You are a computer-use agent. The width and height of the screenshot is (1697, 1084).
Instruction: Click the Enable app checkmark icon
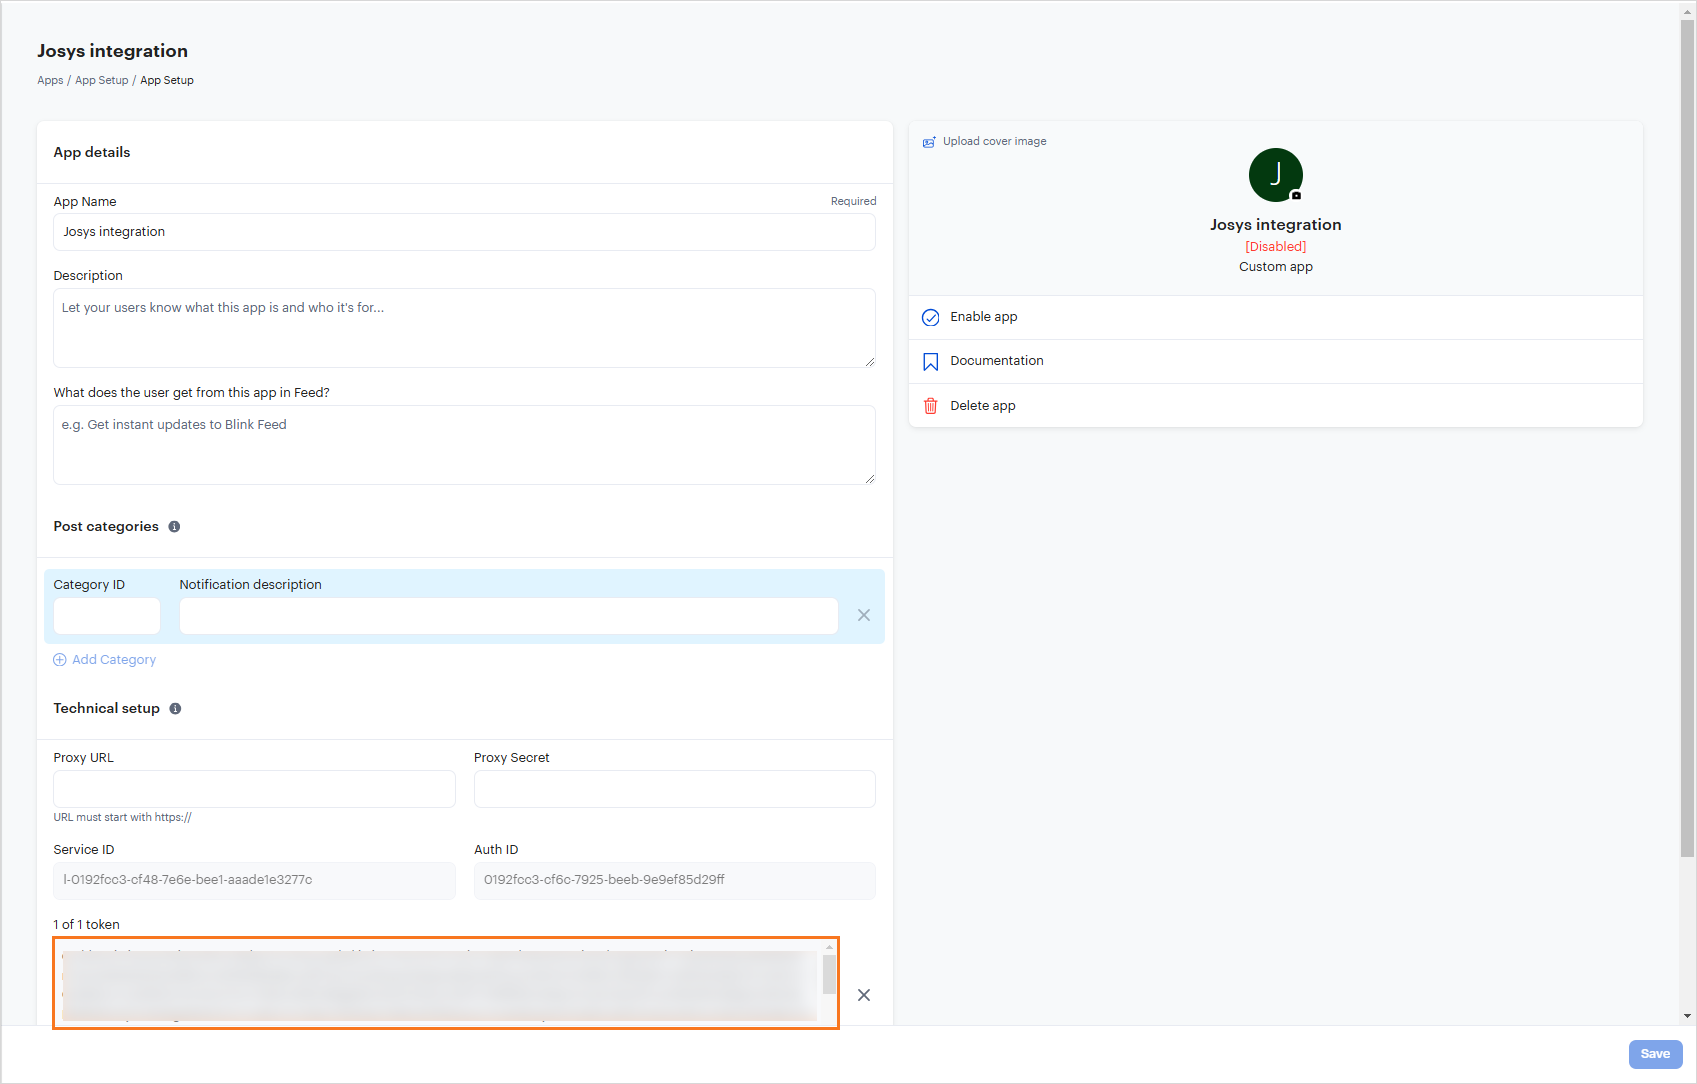pyautogui.click(x=930, y=317)
